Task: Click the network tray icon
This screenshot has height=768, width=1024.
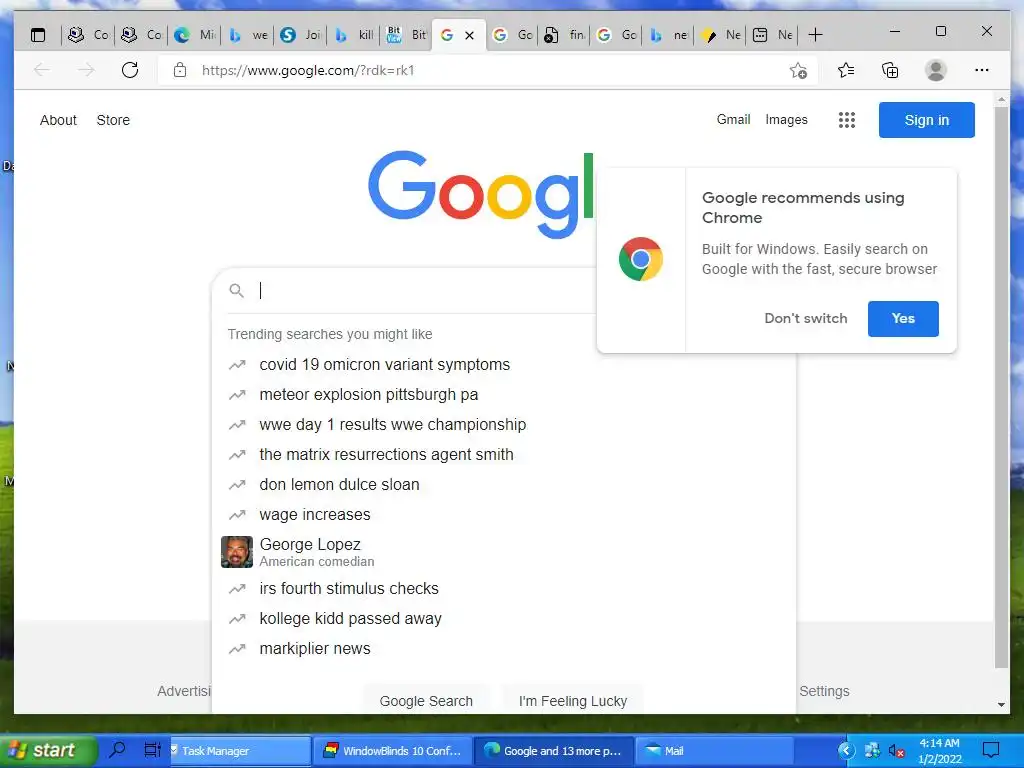Action: click(x=872, y=750)
